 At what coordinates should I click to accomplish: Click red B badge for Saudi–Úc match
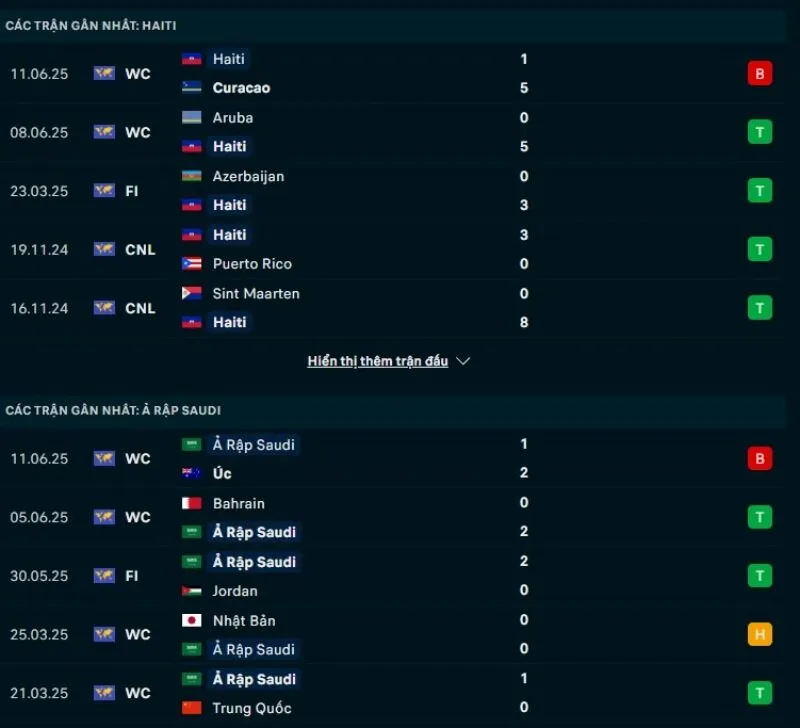pos(760,458)
